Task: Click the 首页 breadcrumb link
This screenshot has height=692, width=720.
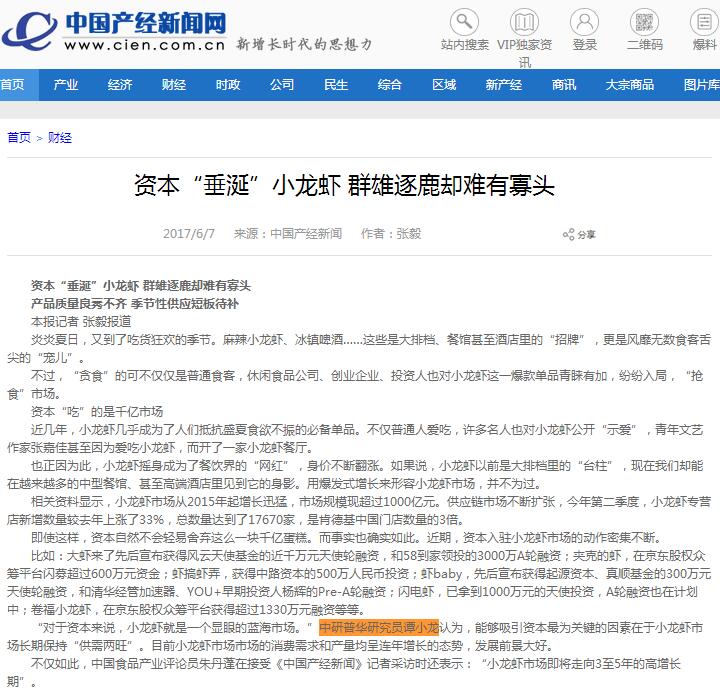Action: 19,137
